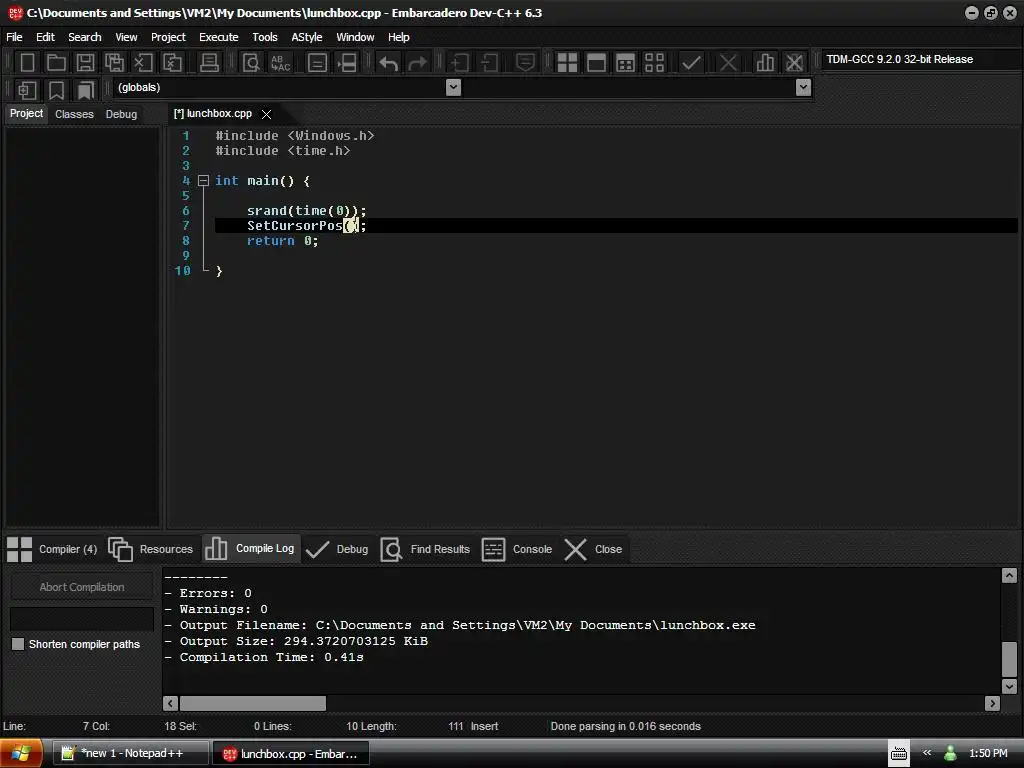Click the New file toolbar icon
Viewport: 1024px width, 768px height.
coord(27,63)
